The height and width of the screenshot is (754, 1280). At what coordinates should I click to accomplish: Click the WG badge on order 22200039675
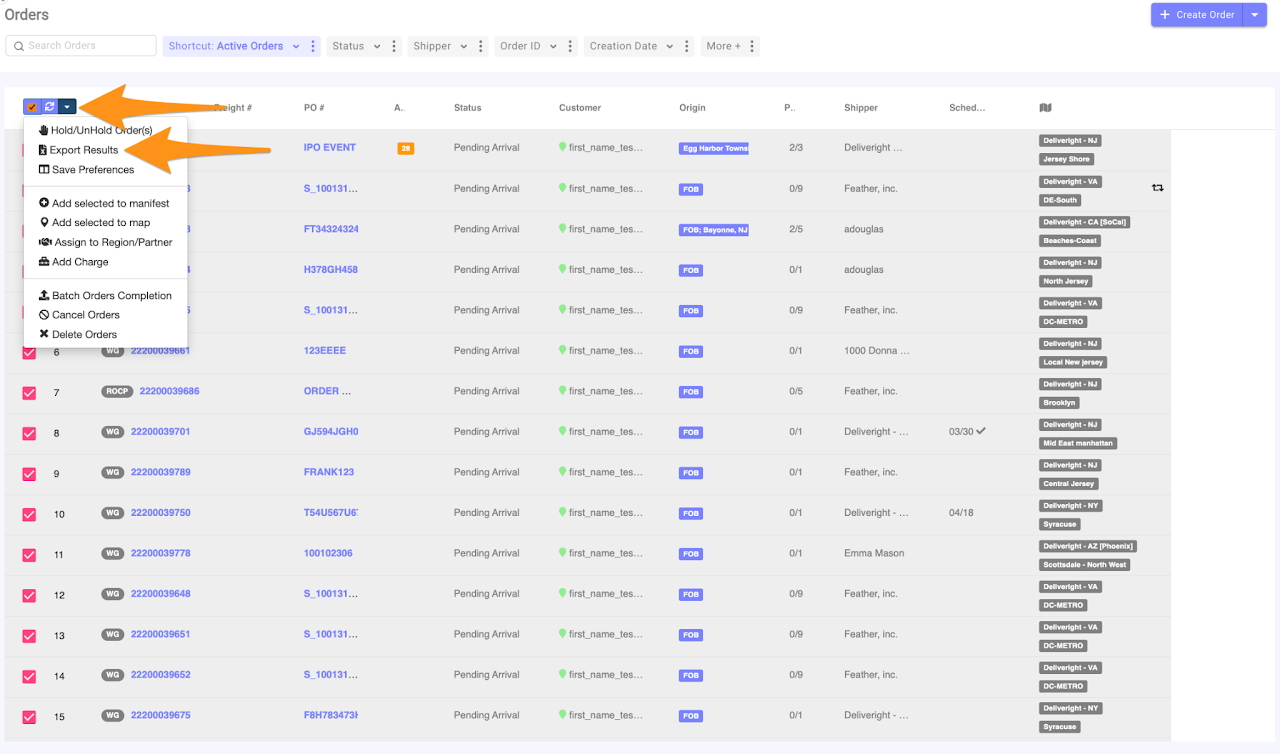(x=112, y=715)
